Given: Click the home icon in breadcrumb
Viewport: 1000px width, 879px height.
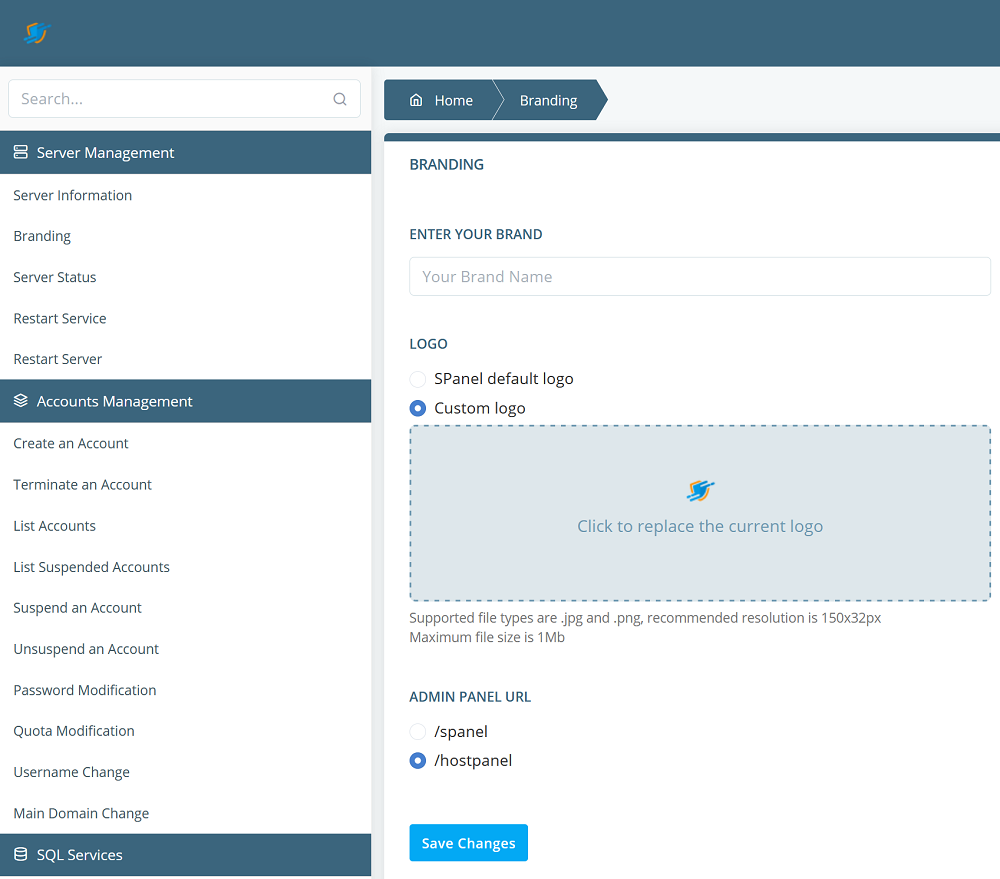Looking at the screenshot, I should coord(416,100).
